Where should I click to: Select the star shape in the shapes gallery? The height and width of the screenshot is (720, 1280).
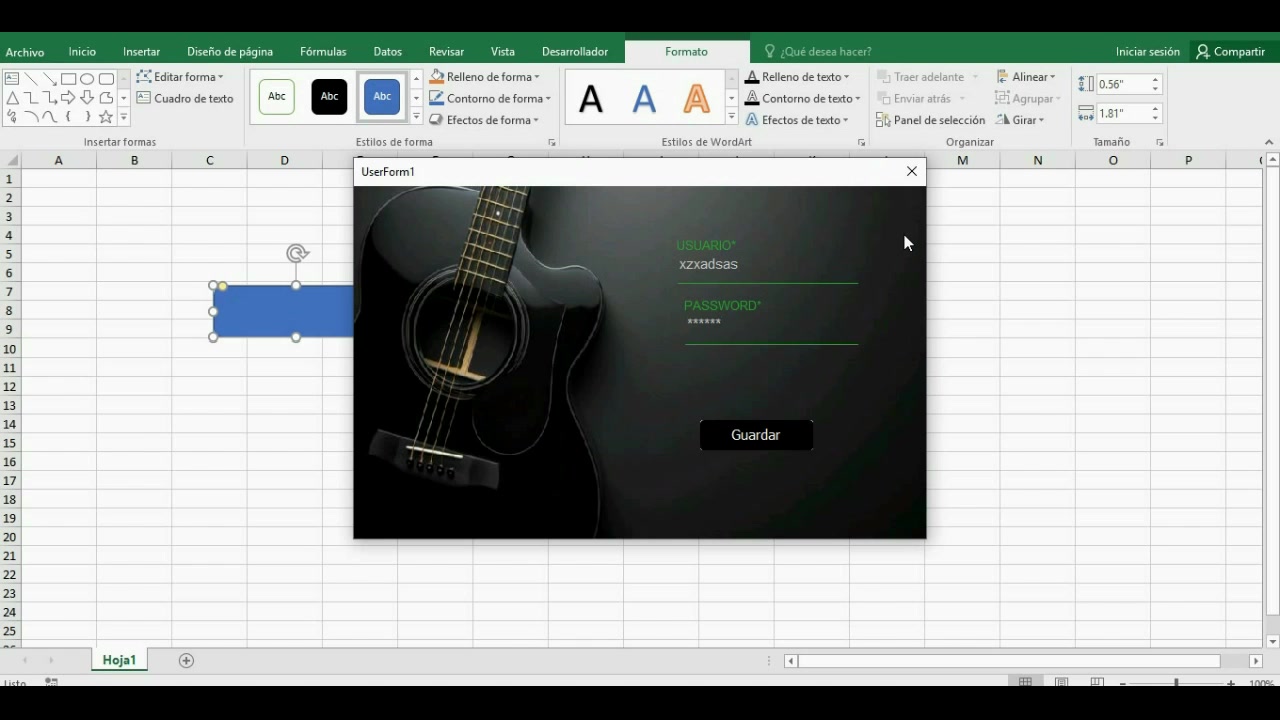point(105,117)
